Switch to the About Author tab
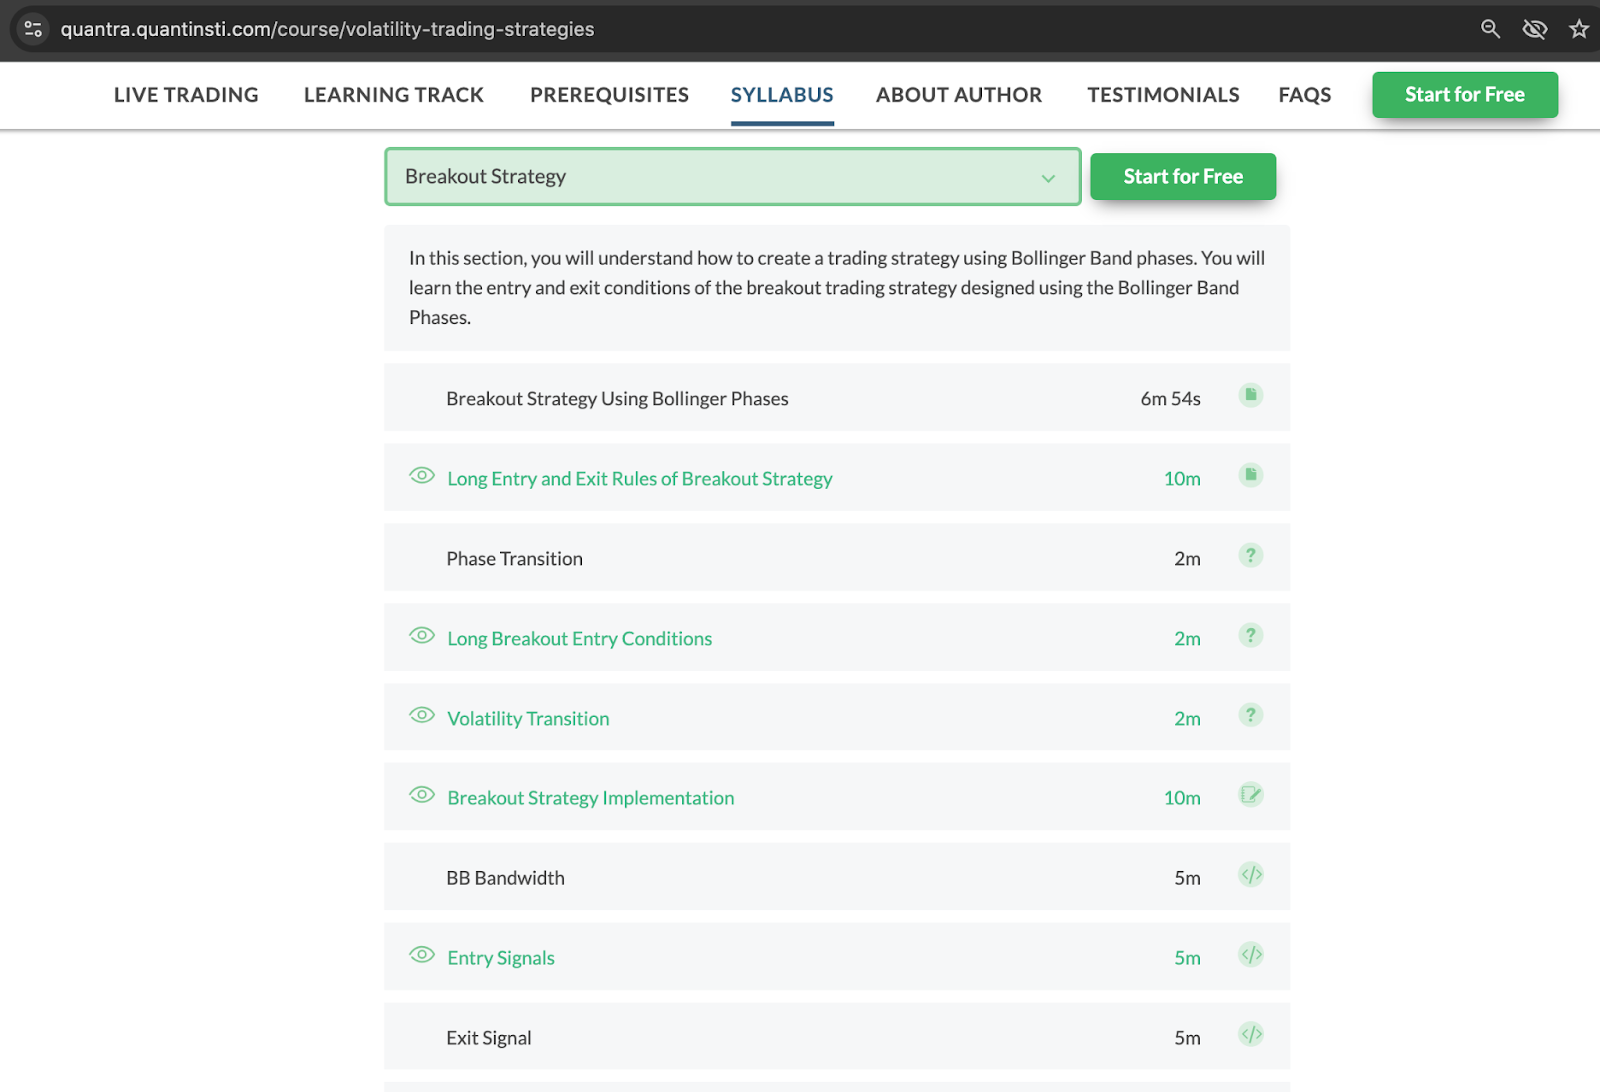Viewport: 1600px width, 1092px height. tap(958, 95)
